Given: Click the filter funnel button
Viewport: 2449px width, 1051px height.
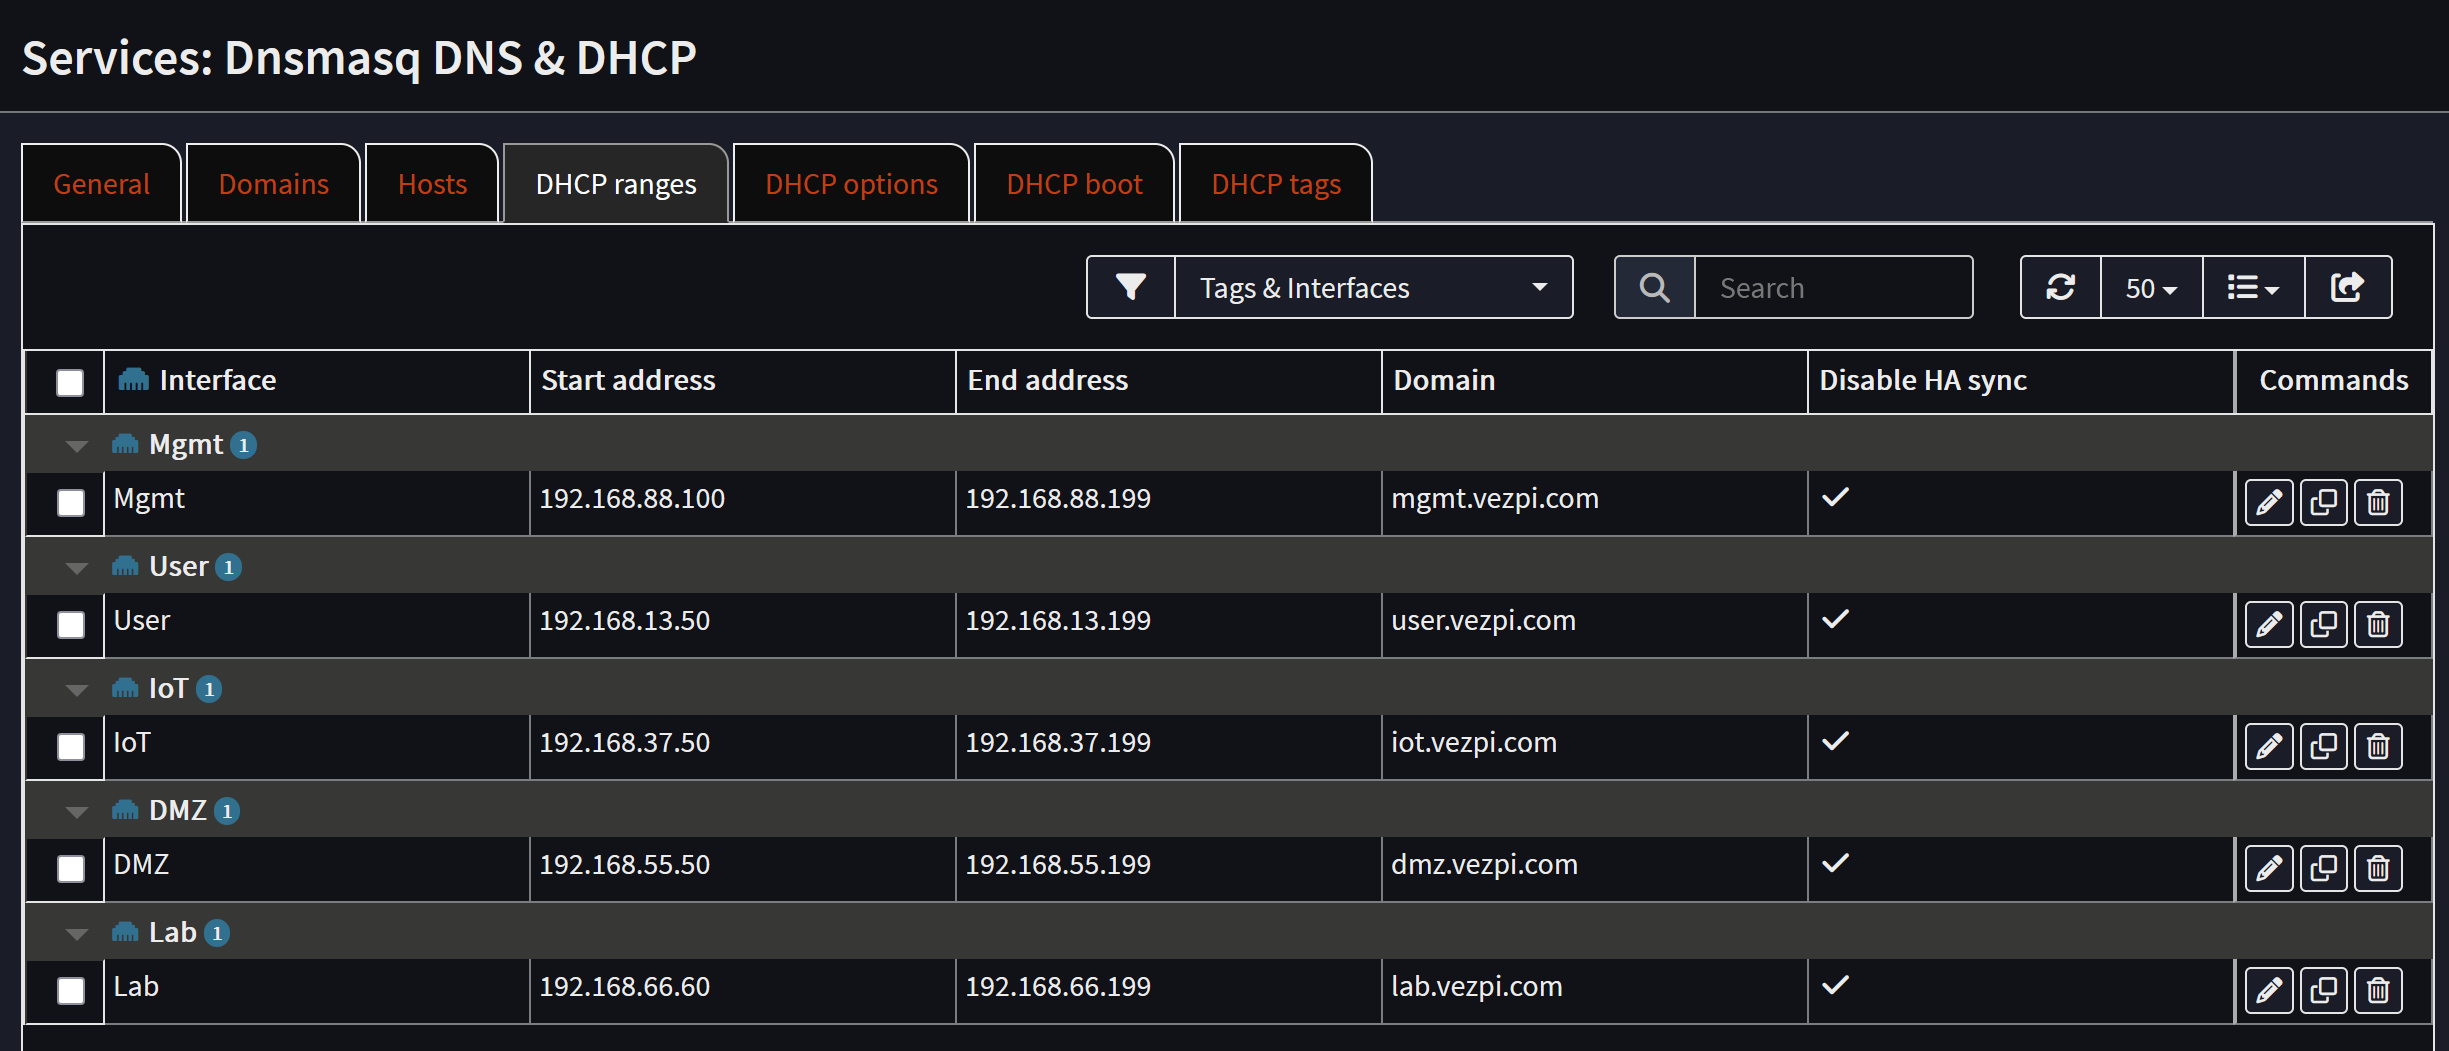Looking at the screenshot, I should pyautogui.click(x=1129, y=287).
